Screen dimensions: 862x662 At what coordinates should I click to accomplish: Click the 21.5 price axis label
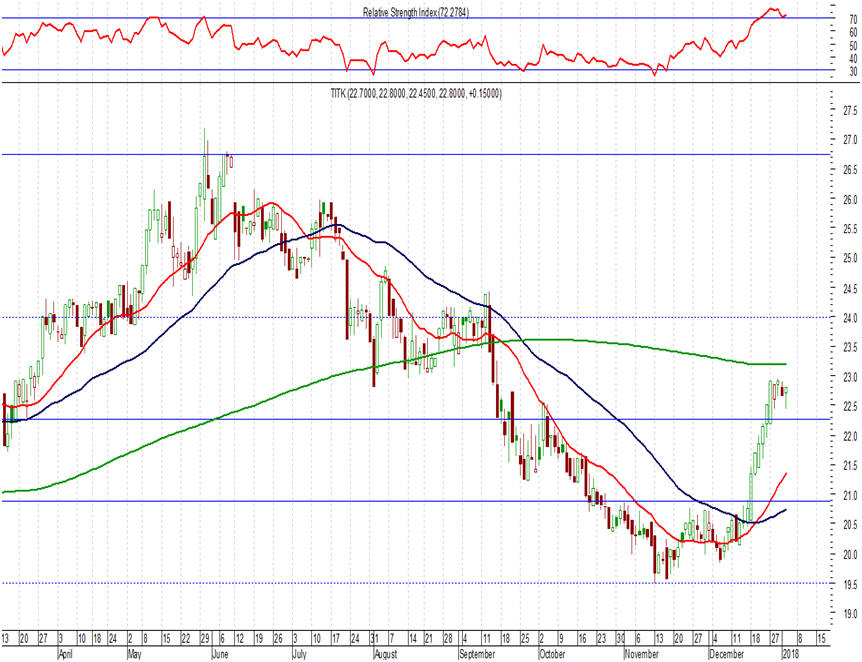[850, 466]
